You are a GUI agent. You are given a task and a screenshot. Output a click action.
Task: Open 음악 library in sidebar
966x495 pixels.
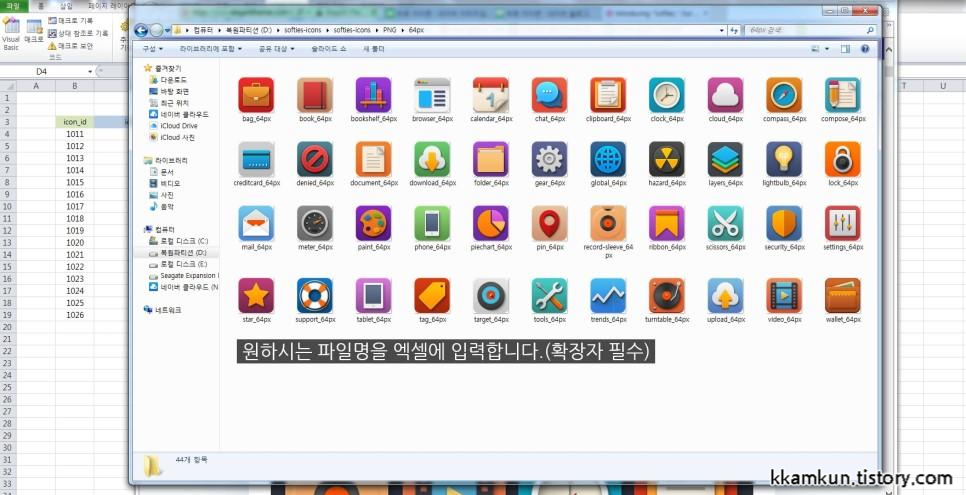click(162, 207)
